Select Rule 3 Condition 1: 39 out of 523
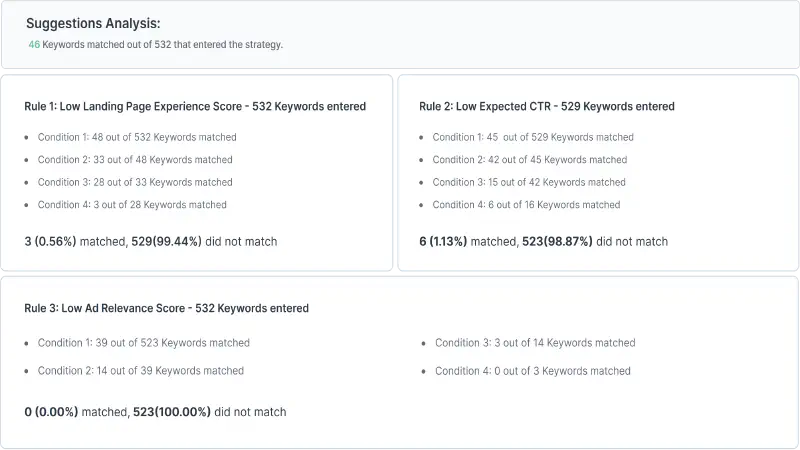This screenshot has width=800, height=450. tap(143, 343)
